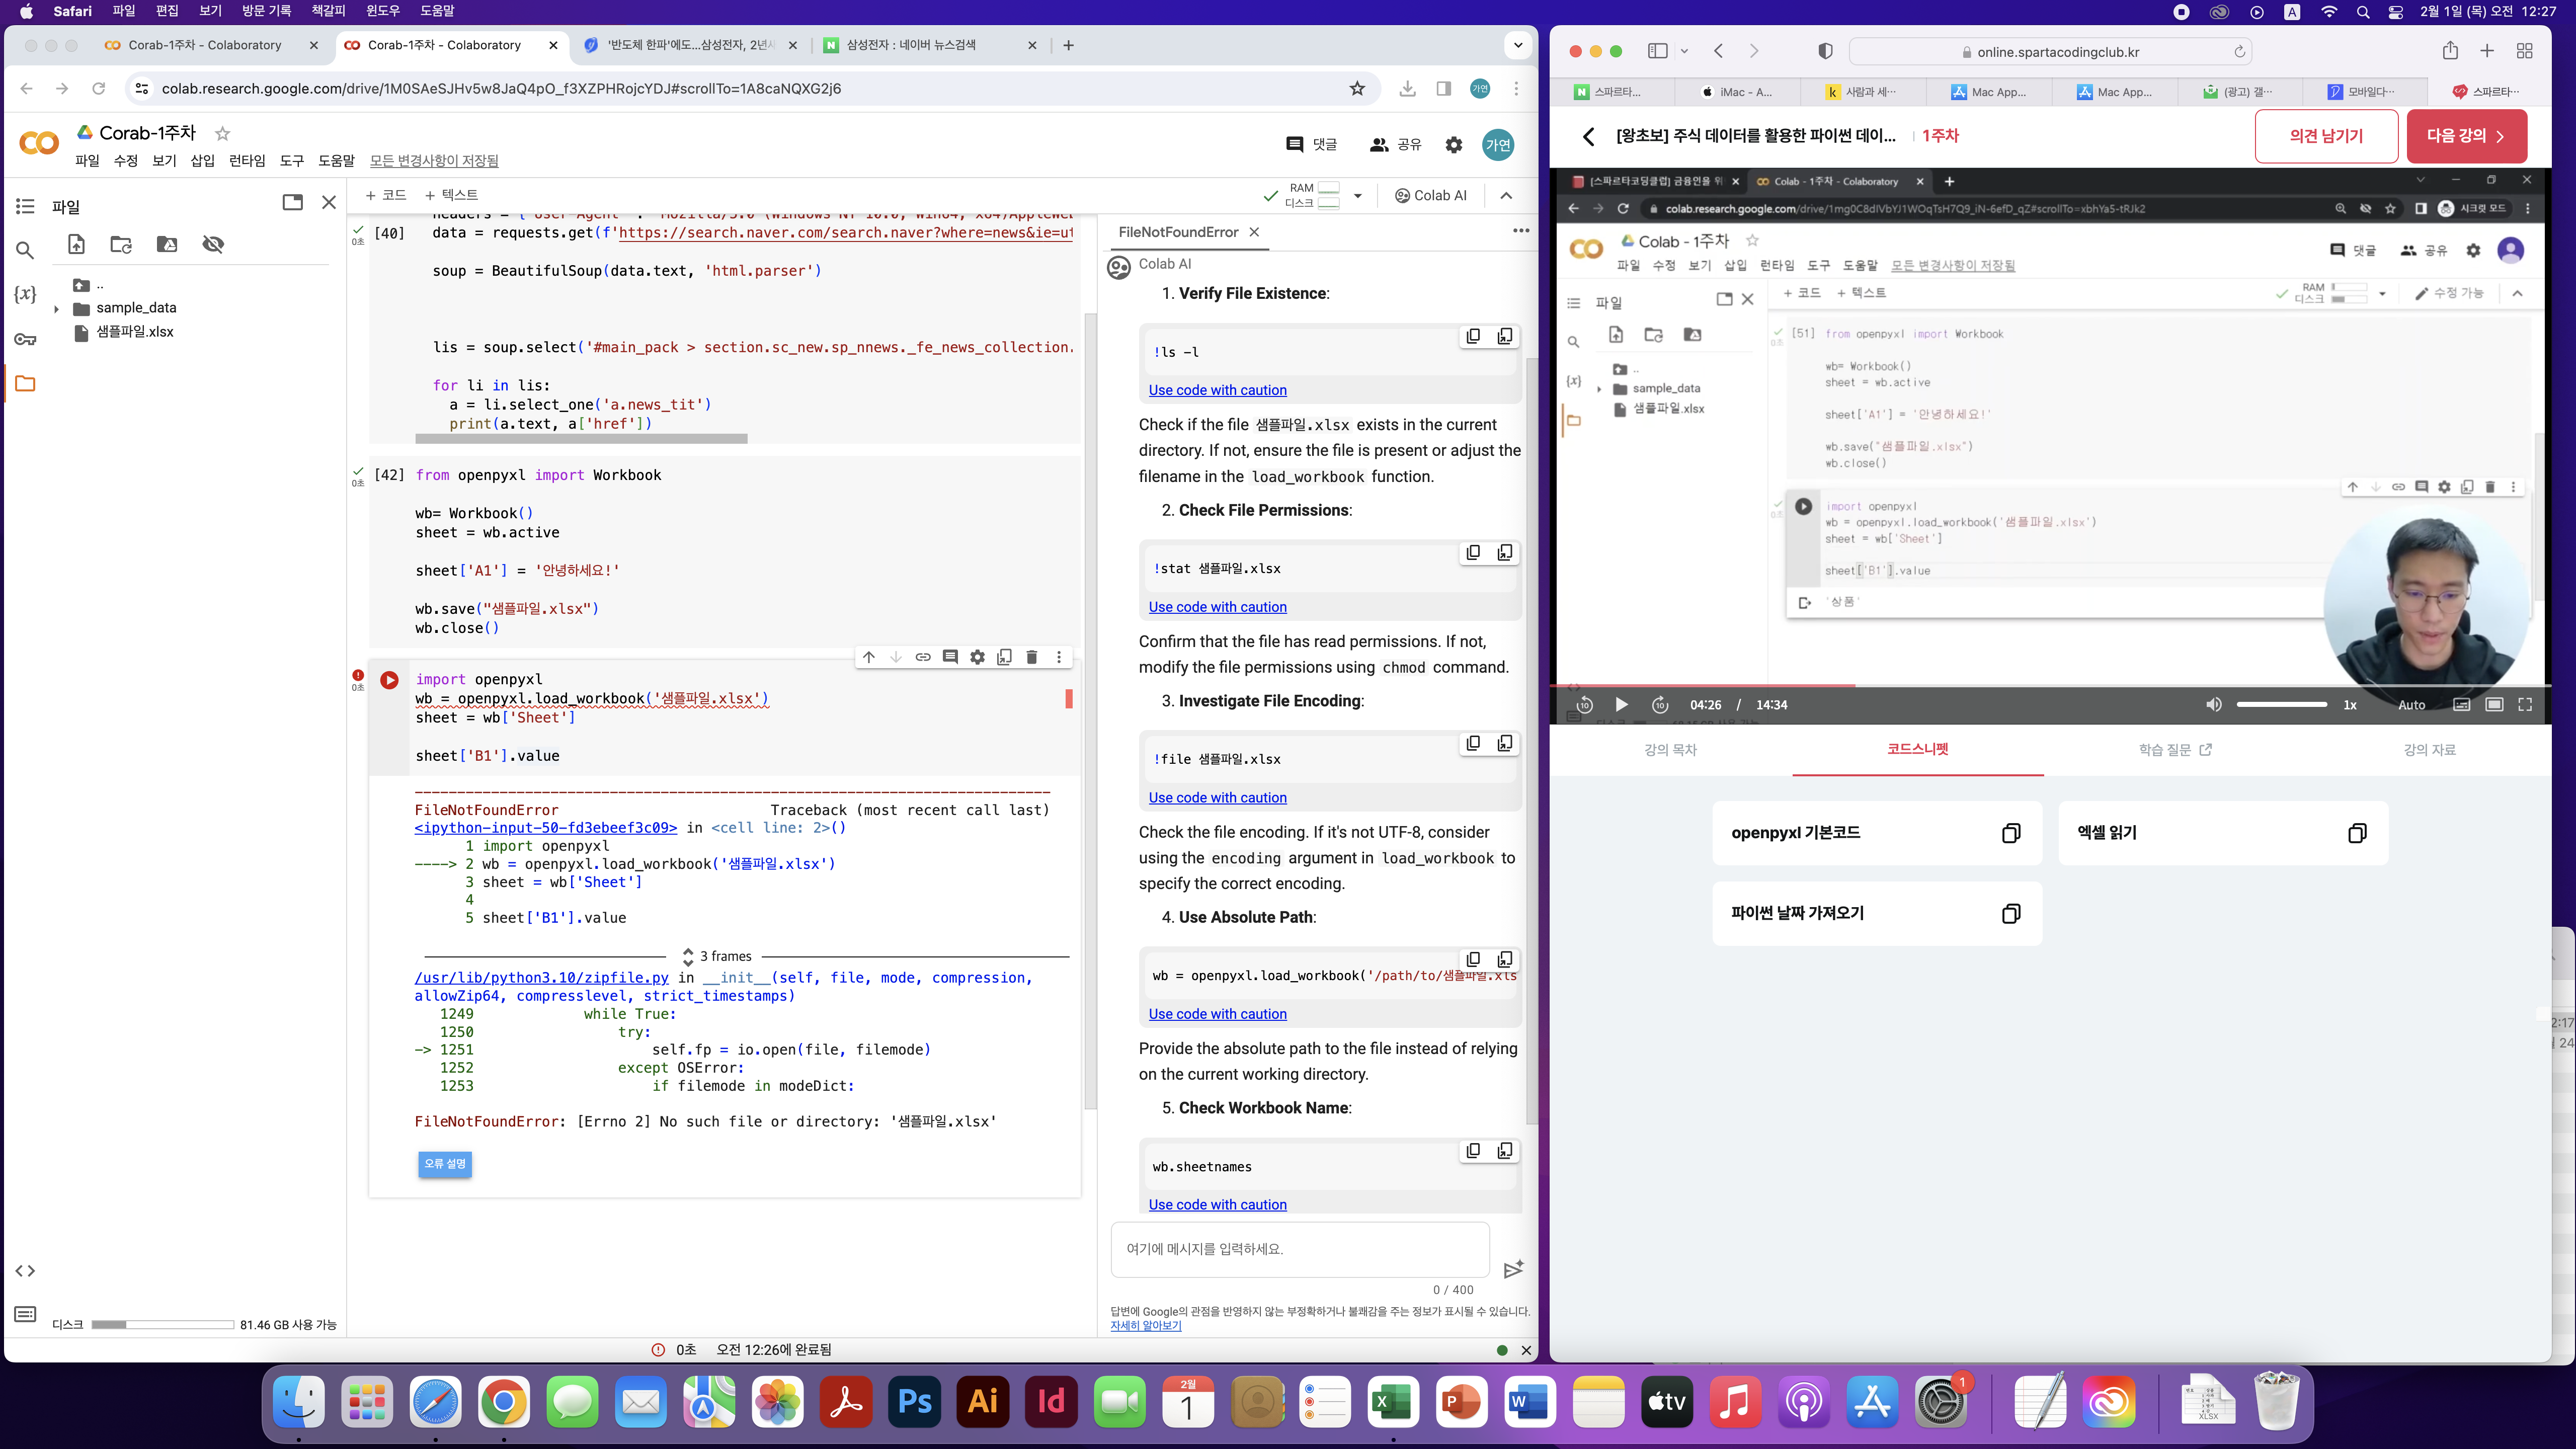Open the 도구 menu in Colab
The height and width of the screenshot is (1449, 2576).
point(292,161)
